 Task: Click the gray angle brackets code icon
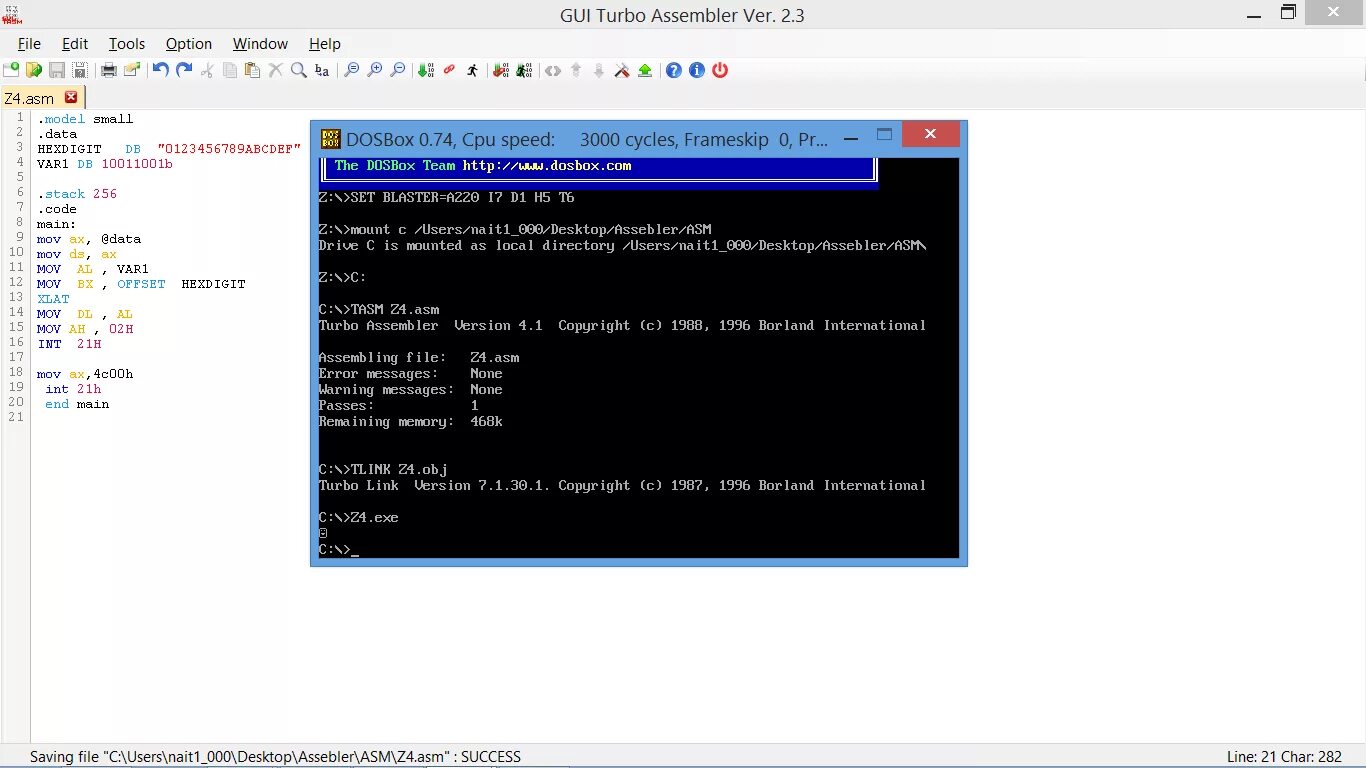552,70
